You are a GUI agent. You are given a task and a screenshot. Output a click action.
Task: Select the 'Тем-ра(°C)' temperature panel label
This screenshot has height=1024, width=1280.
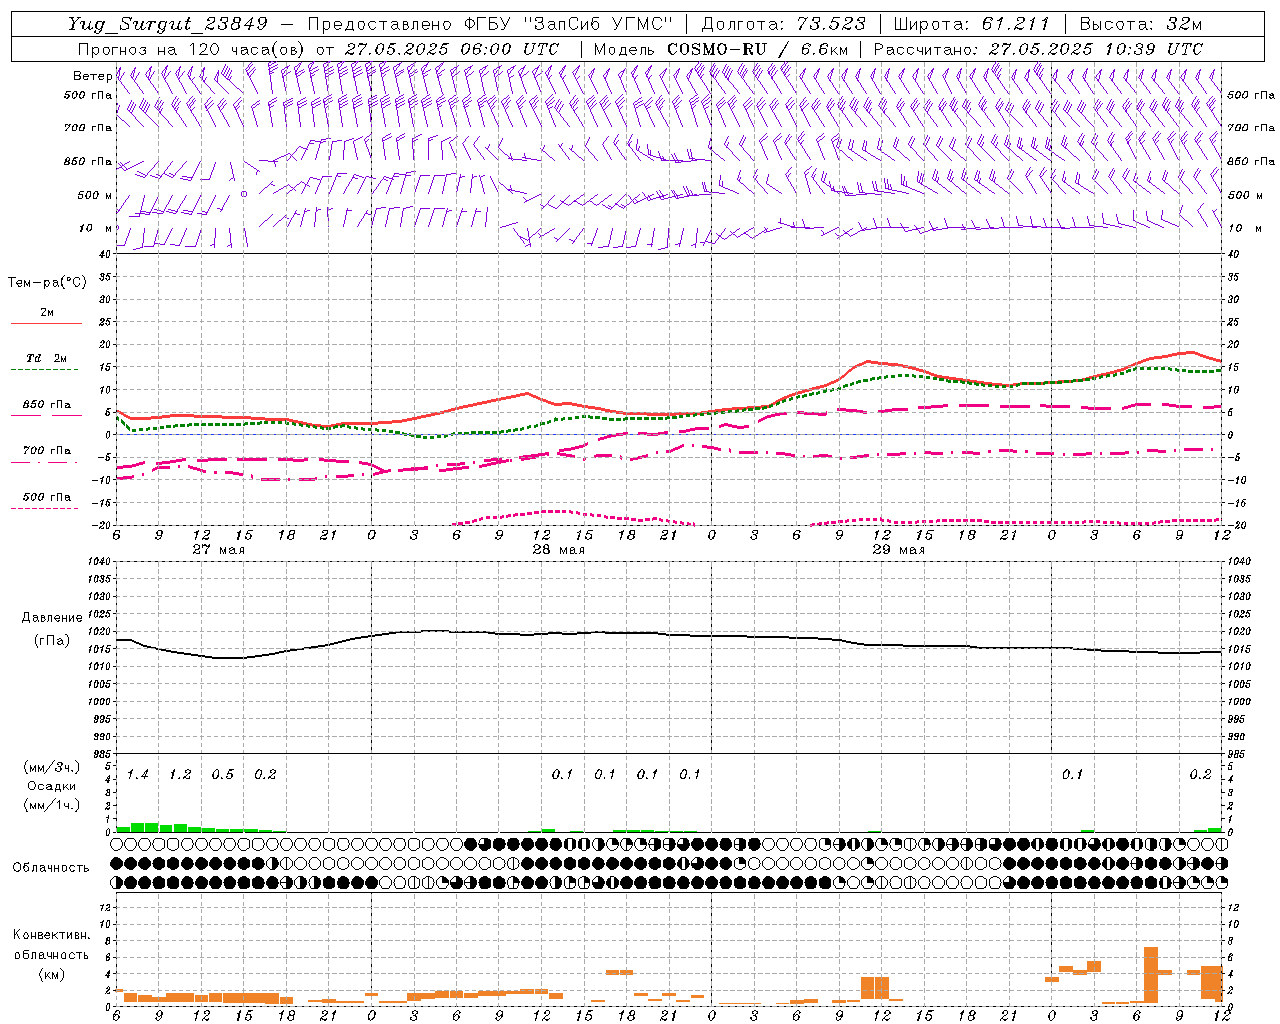click(x=47, y=283)
